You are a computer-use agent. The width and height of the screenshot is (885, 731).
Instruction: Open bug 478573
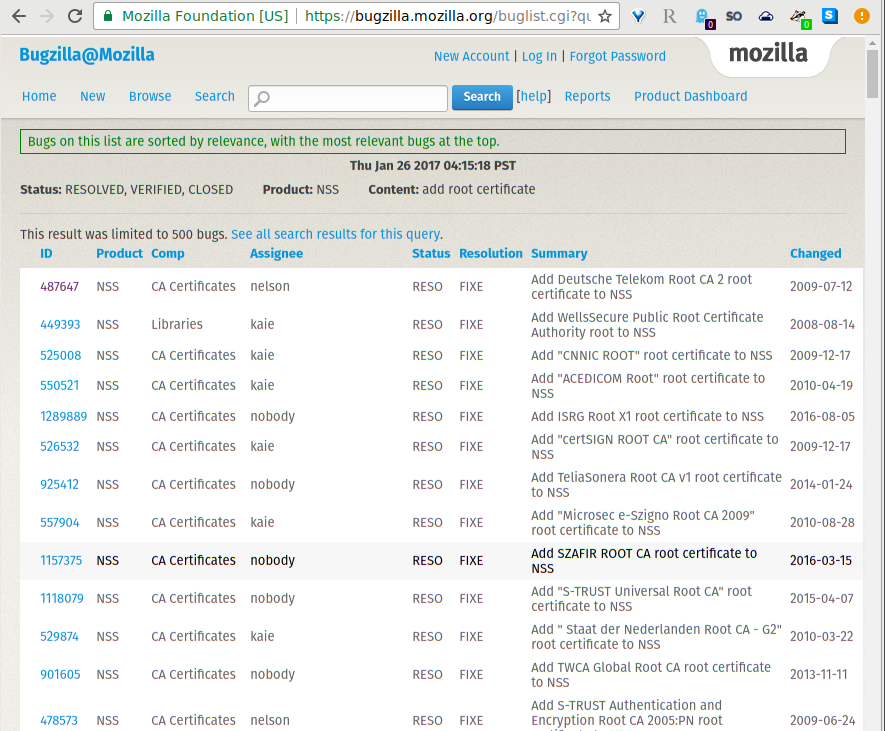click(59, 721)
